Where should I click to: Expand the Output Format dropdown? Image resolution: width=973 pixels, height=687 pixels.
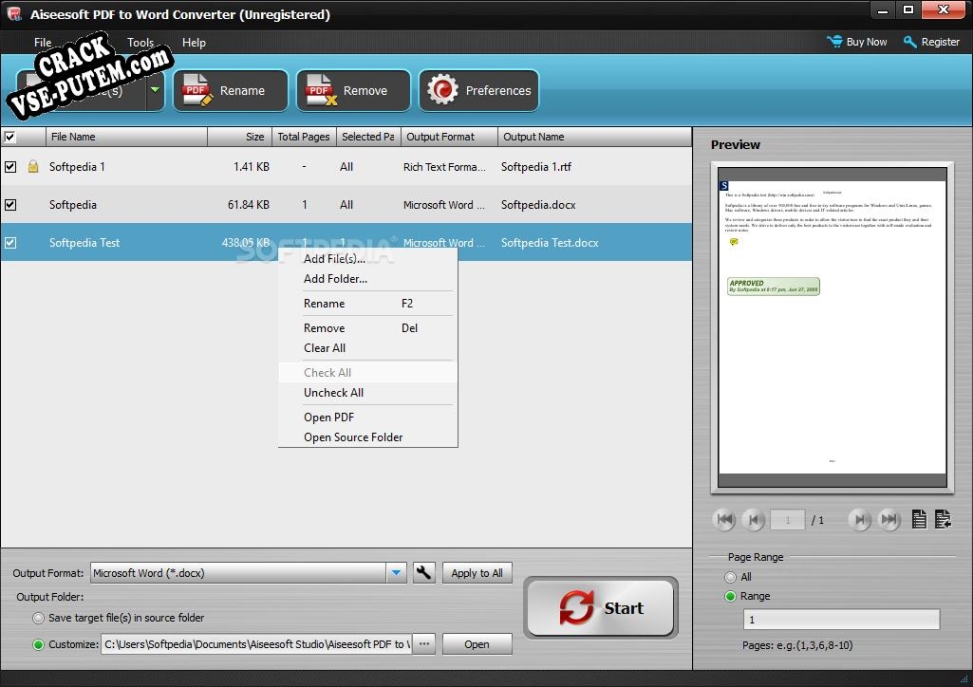(396, 573)
